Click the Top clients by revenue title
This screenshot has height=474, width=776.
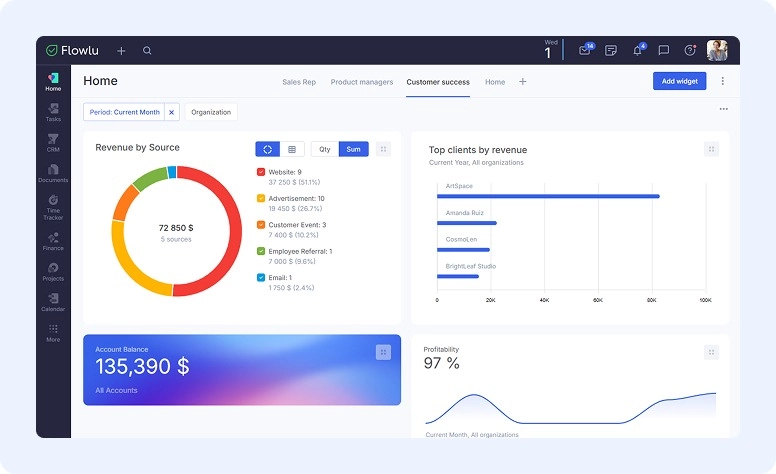point(478,150)
